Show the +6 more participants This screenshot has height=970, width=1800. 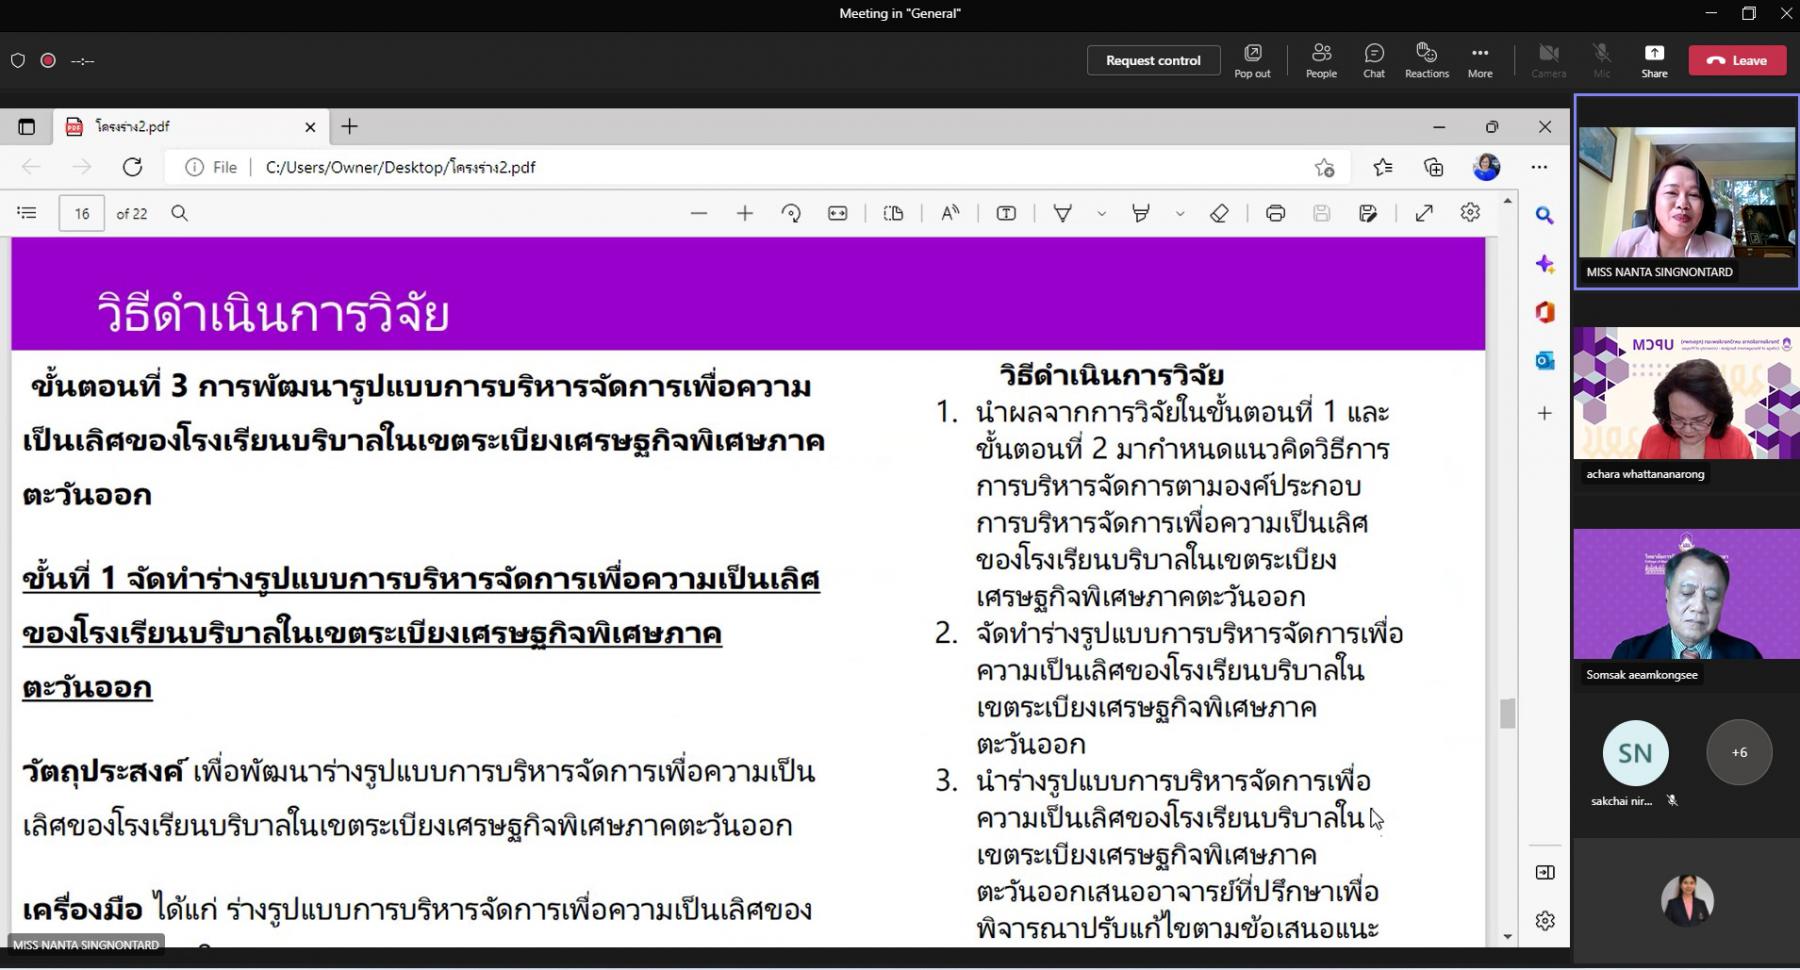tap(1739, 753)
